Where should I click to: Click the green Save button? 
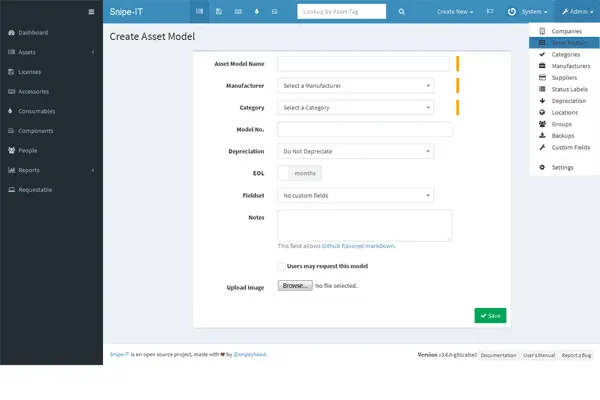(490, 315)
